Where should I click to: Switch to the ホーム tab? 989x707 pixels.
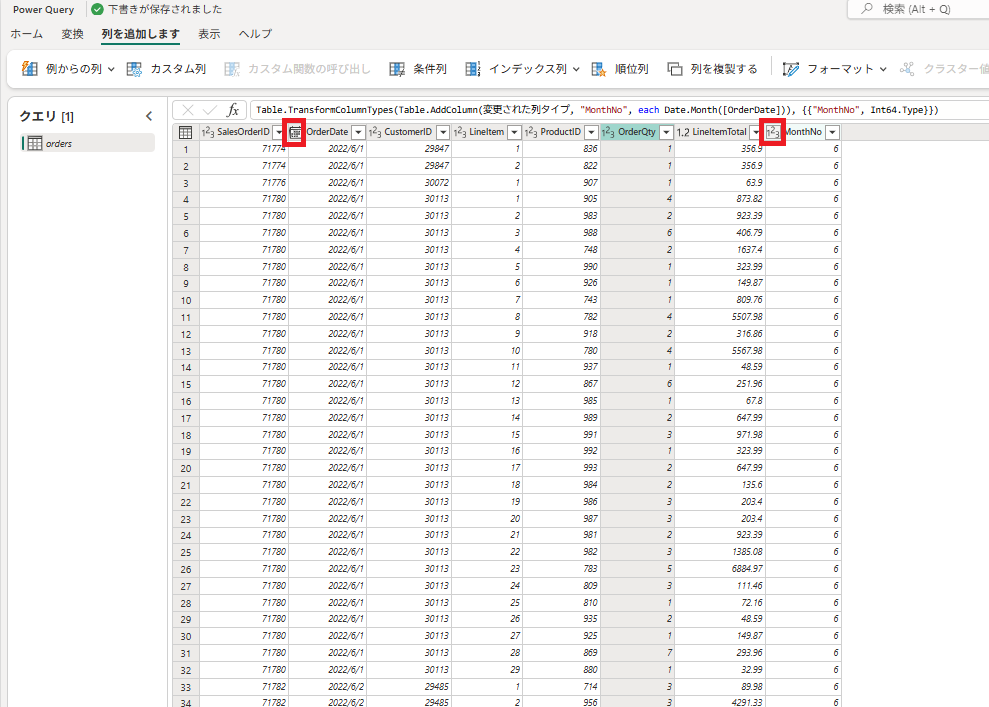(x=26, y=34)
